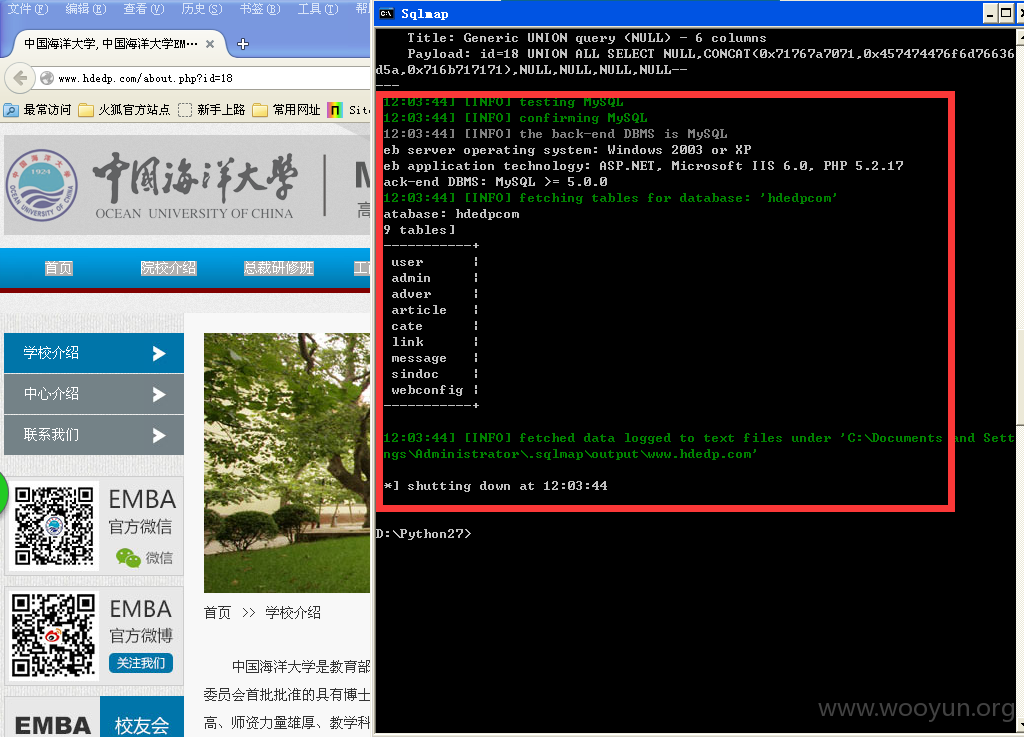Open a new tab with plus button
Image resolution: width=1024 pixels, height=737 pixels.
243,44
